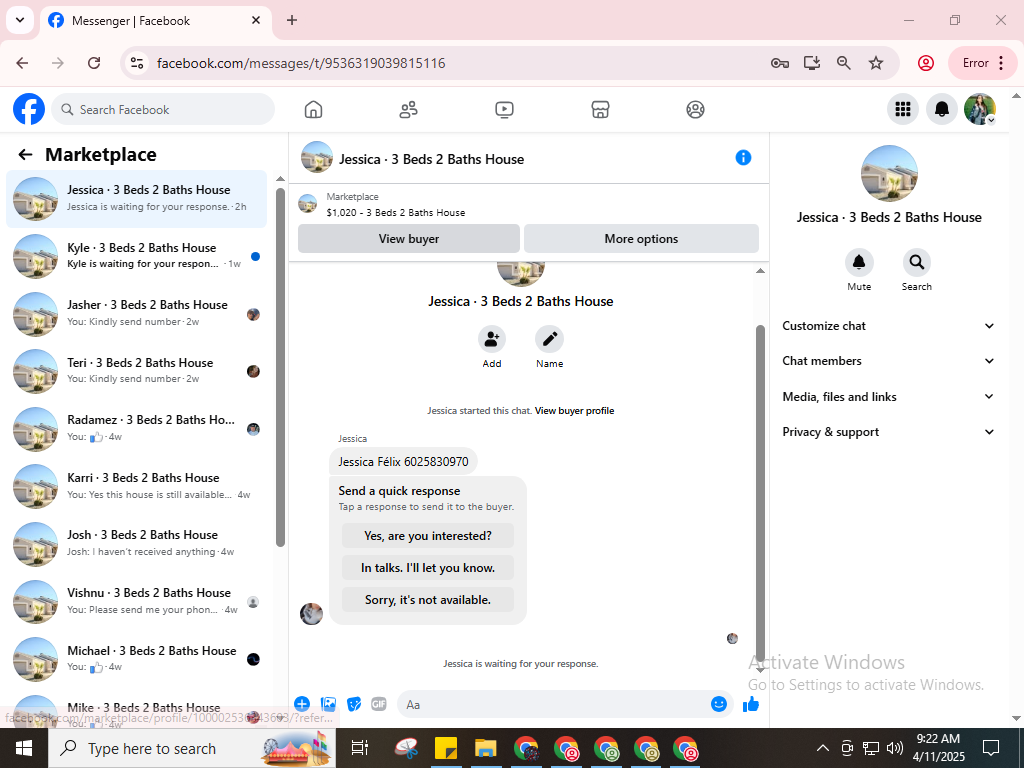1024x768 pixels.
Task: Open the Marketplace storefront icon
Action: (x=600, y=110)
